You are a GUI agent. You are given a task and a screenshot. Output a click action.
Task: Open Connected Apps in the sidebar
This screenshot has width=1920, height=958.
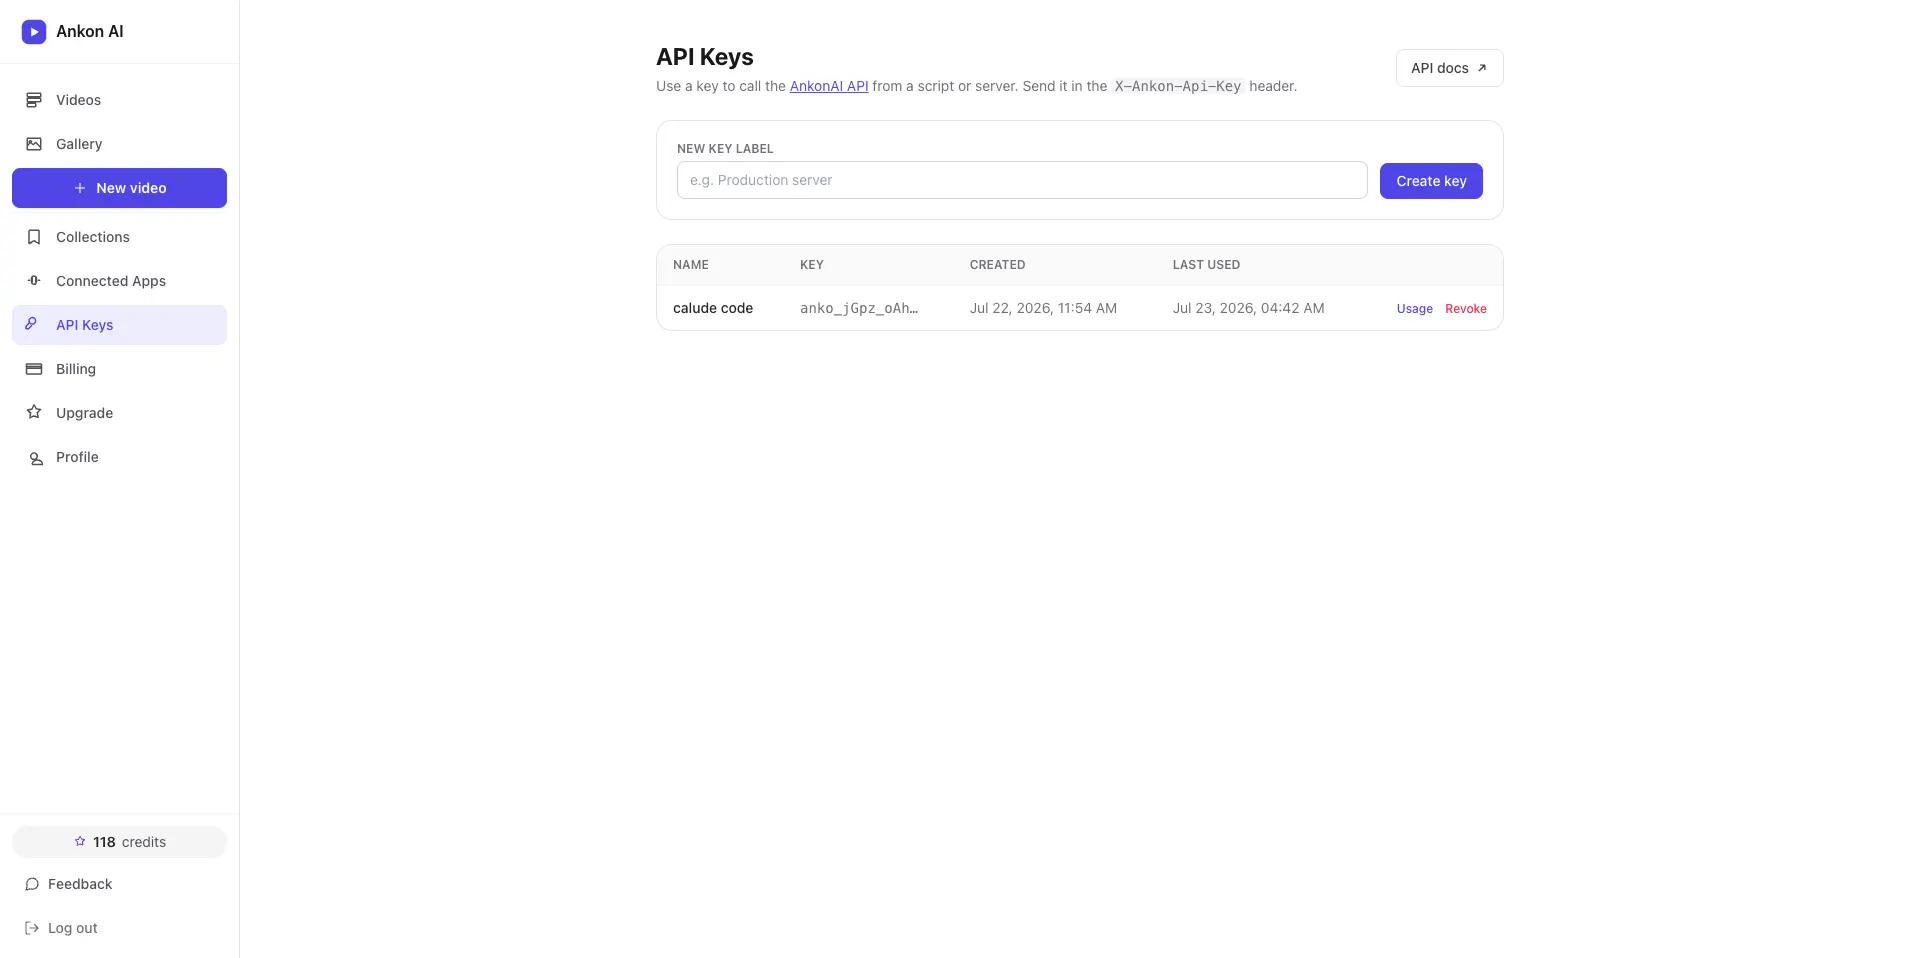coord(119,281)
